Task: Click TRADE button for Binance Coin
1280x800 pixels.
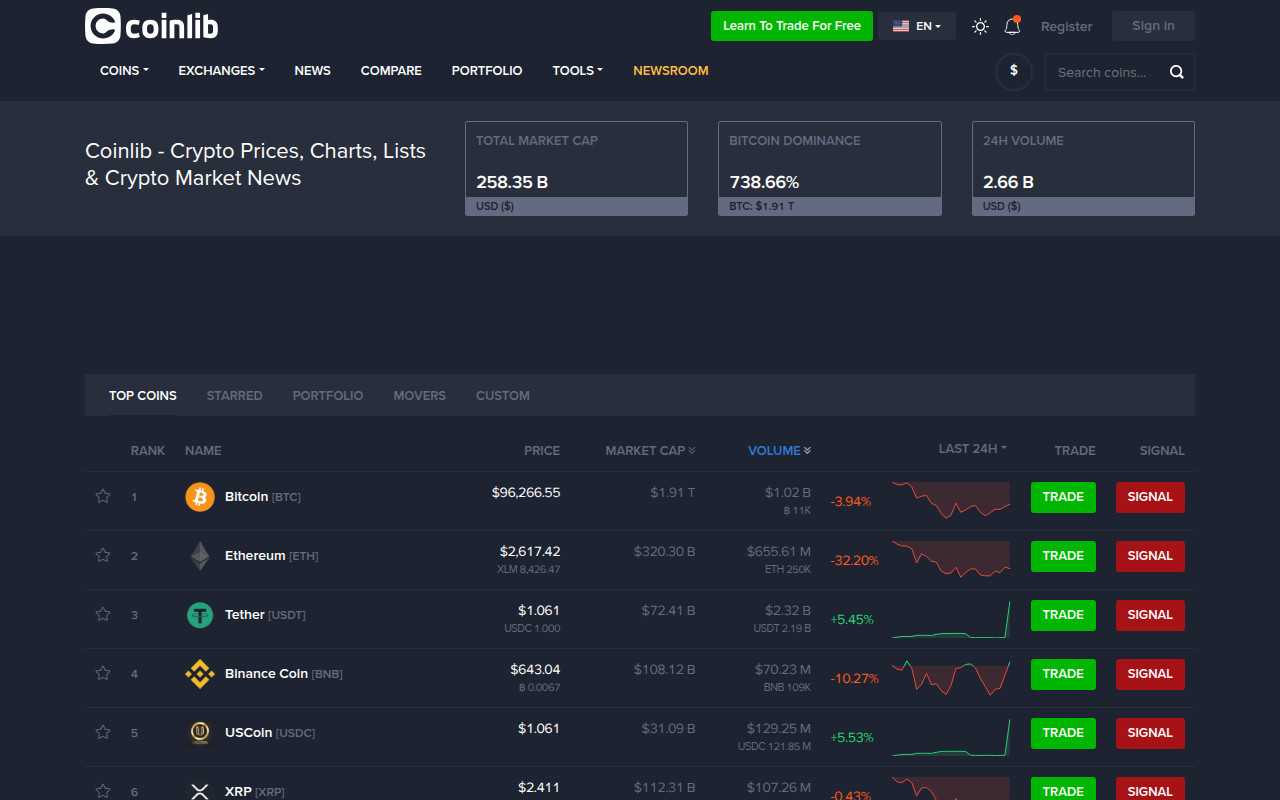Action: 1063,674
